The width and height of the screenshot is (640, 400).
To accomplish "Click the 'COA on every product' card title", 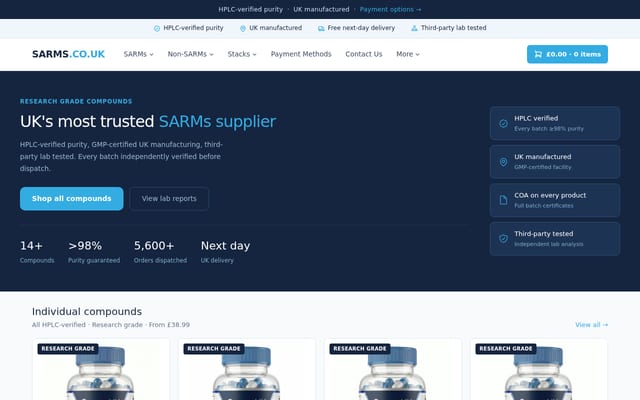I will (x=550, y=195).
